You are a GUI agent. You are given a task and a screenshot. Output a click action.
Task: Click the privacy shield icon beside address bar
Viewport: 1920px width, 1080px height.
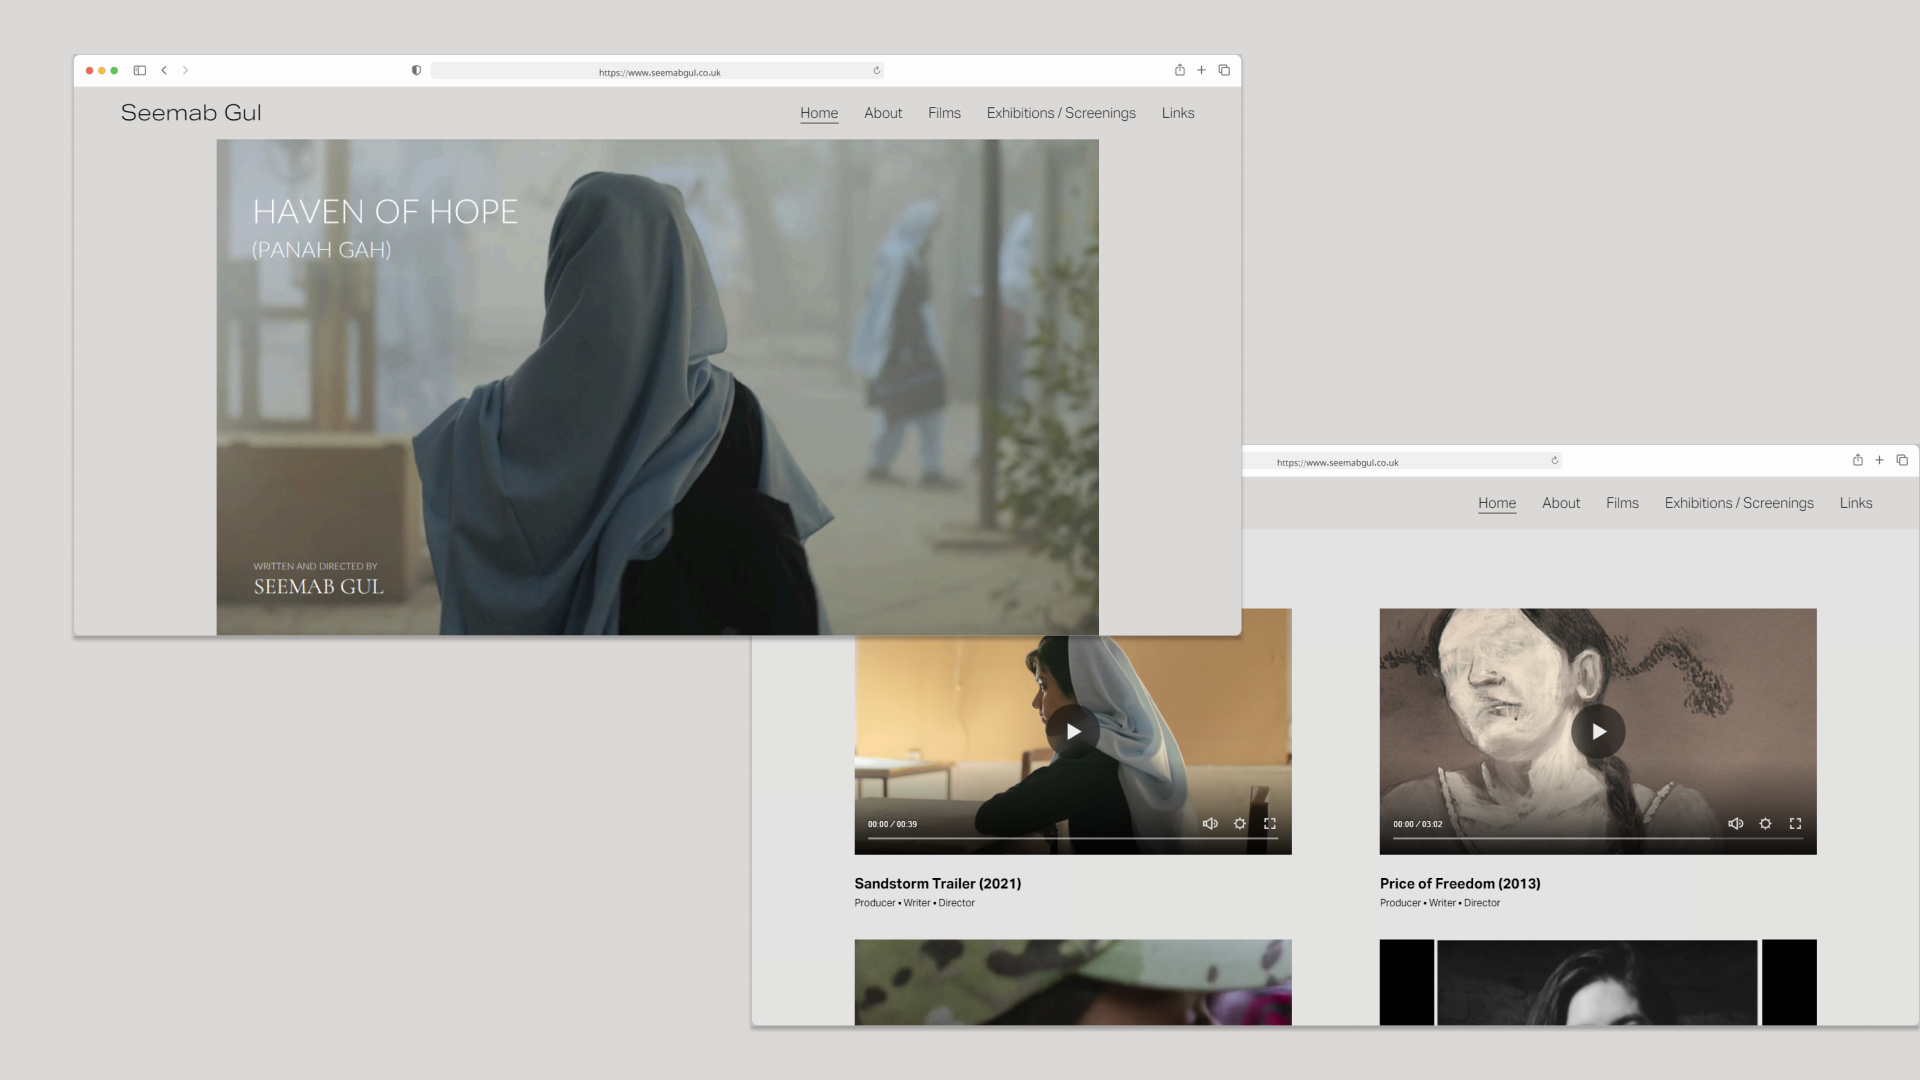416,70
